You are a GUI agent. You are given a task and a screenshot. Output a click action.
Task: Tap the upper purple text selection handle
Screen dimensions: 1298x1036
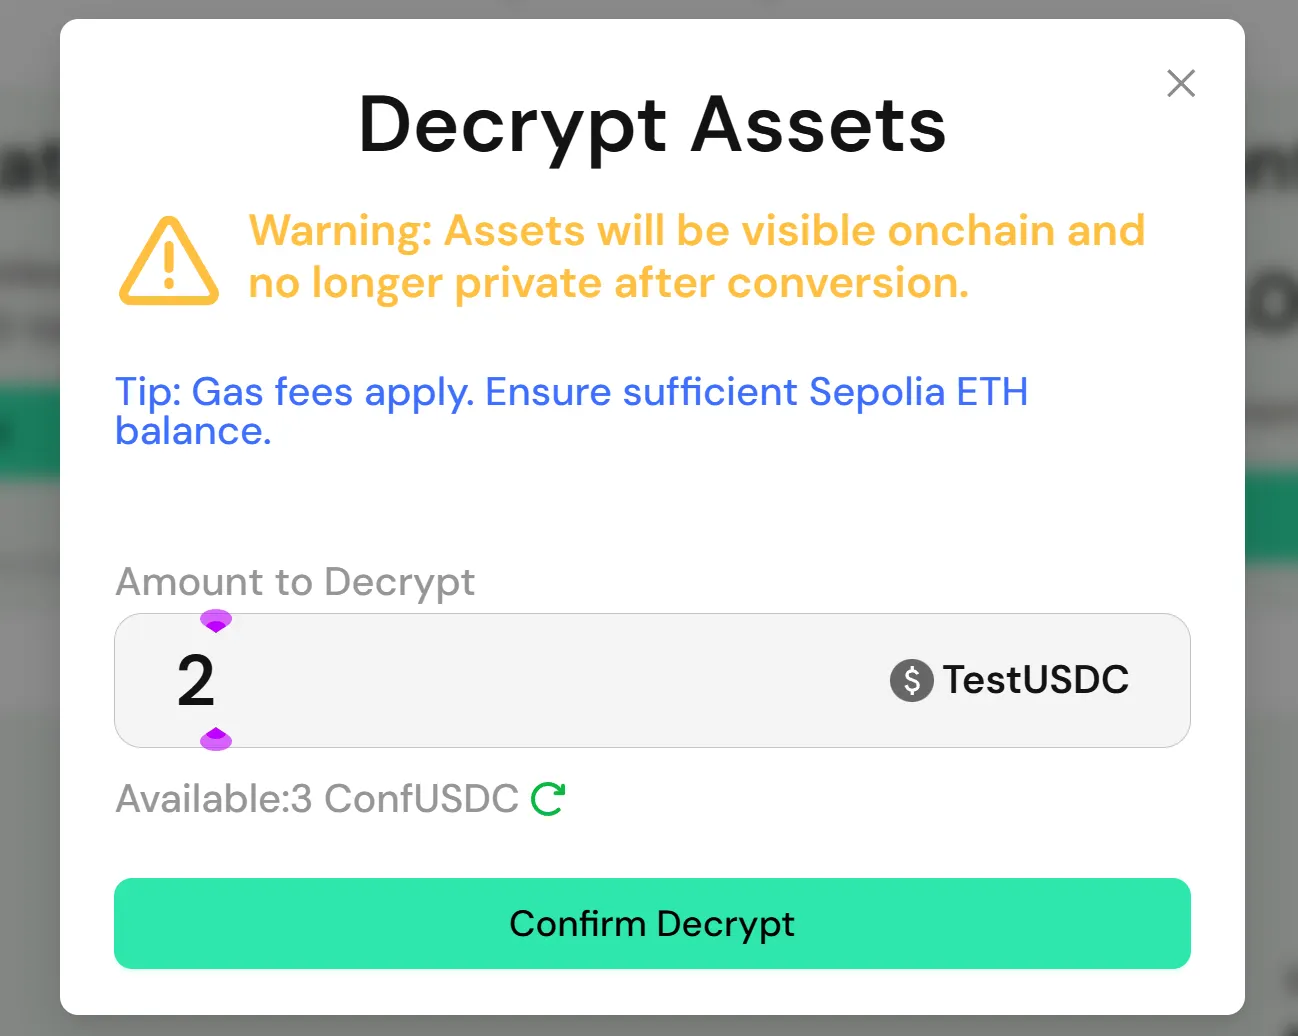pos(216,621)
